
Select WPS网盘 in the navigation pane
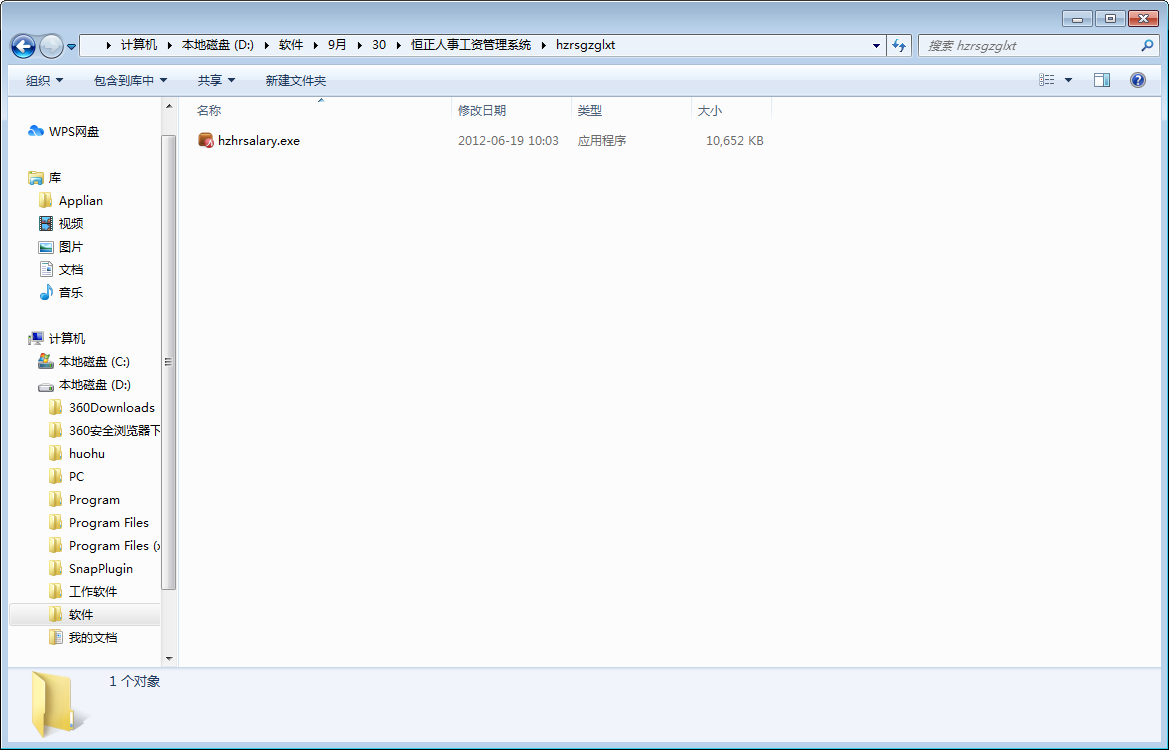(x=63, y=131)
